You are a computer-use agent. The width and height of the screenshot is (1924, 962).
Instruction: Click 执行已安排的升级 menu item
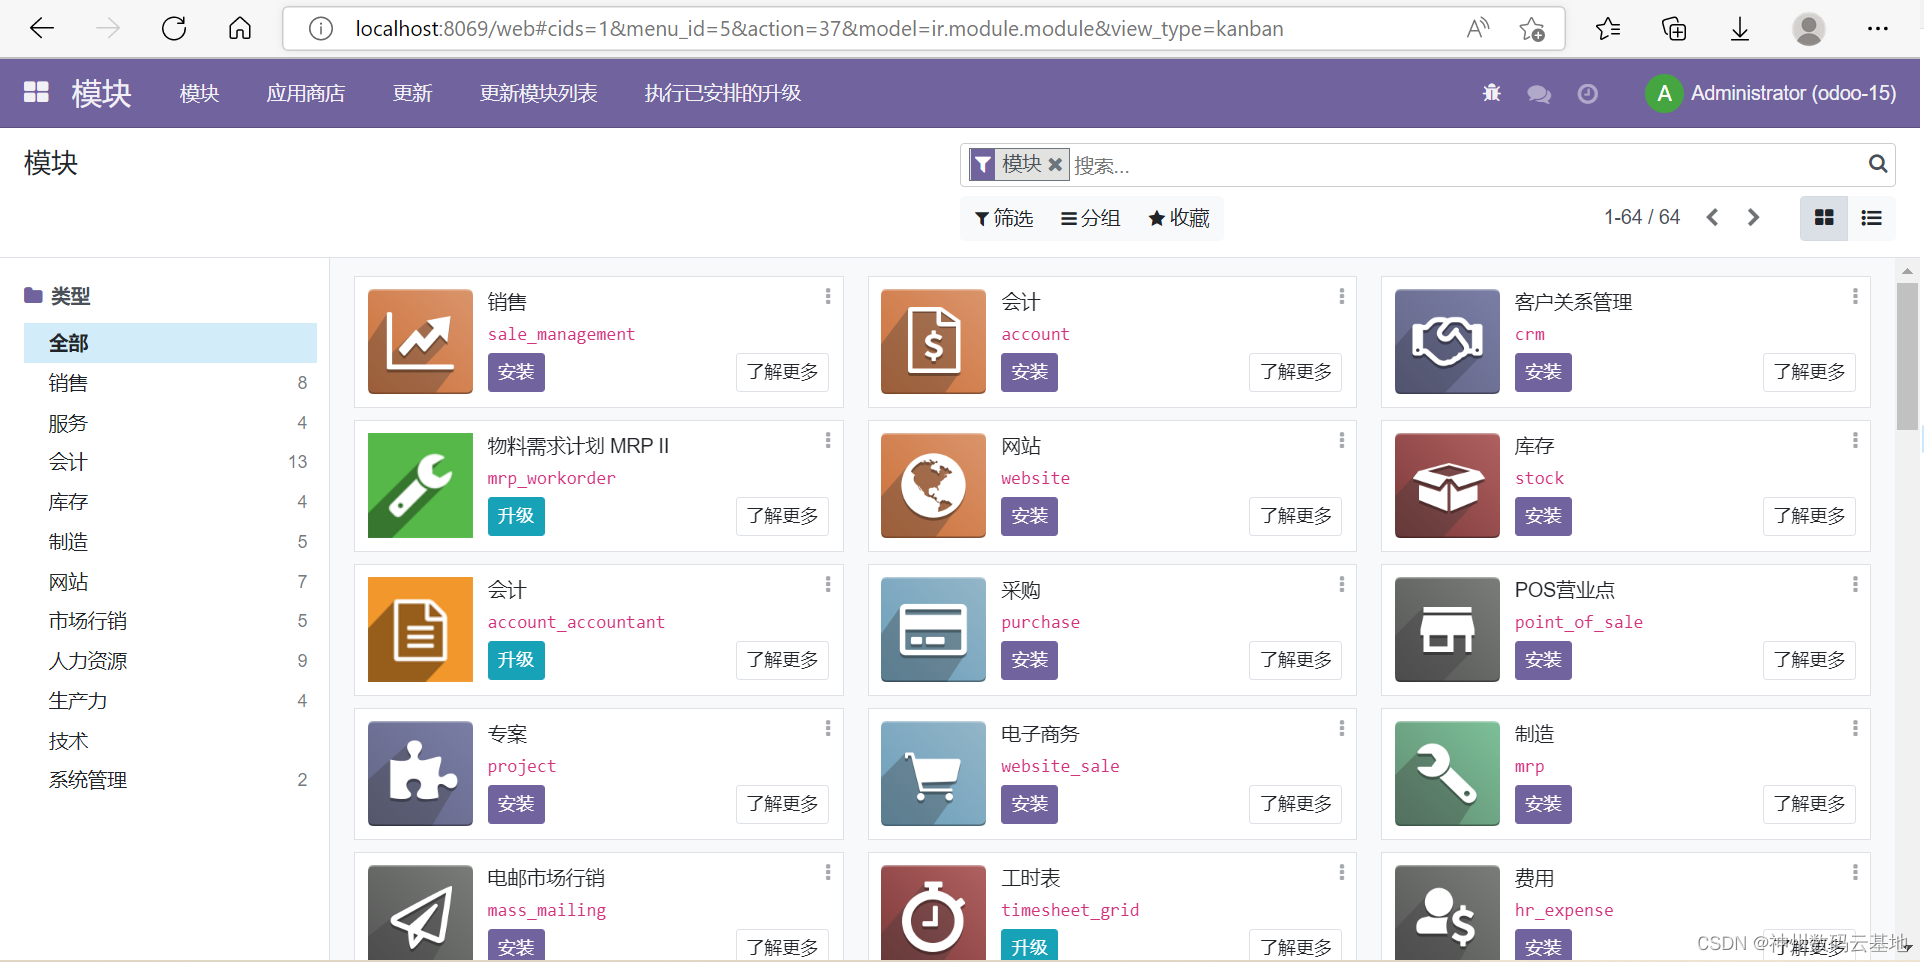click(723, 93)
